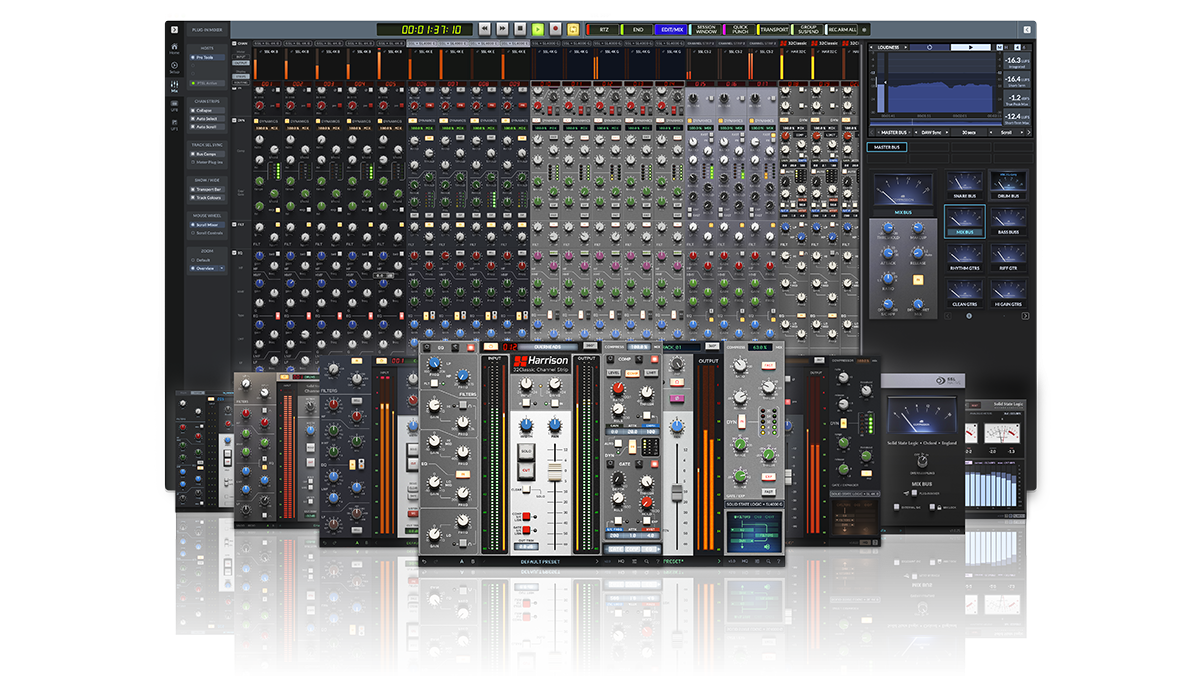Click the SESSION WINDOW button
This screenshot has width=1200, height=685.
click(705, 30)
